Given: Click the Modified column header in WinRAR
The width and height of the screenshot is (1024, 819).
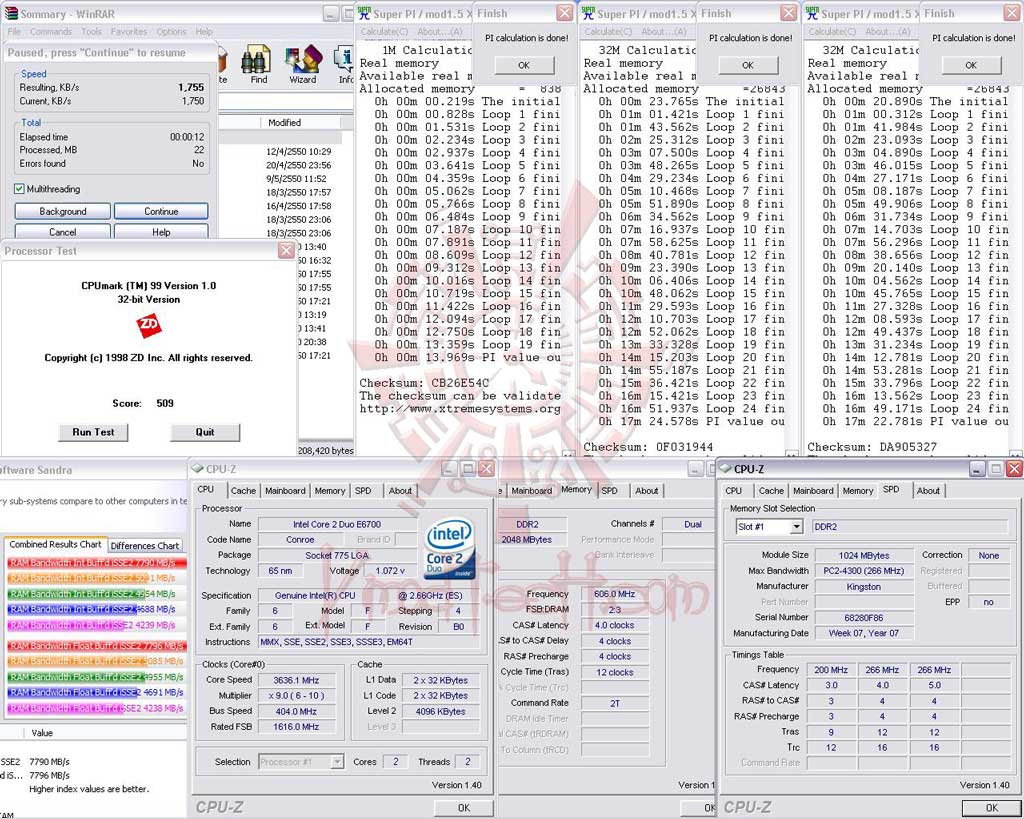Looking at the screenshot, I should 284,122.
